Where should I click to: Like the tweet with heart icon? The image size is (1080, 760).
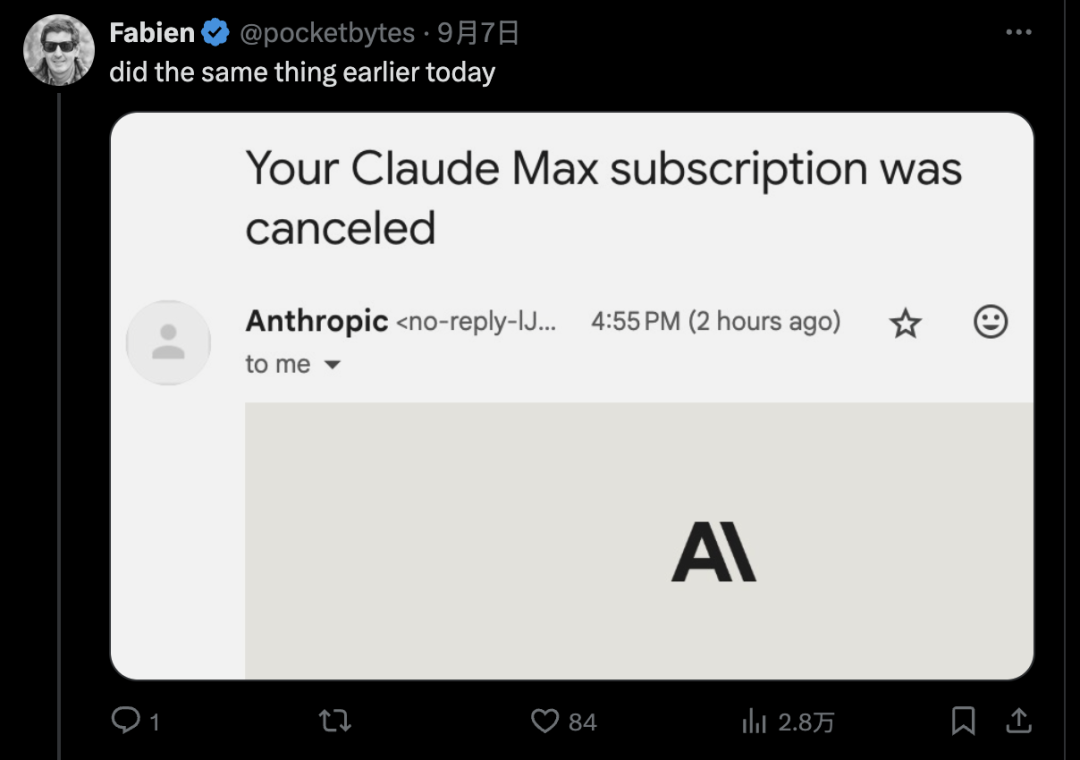tap(545, 721)
